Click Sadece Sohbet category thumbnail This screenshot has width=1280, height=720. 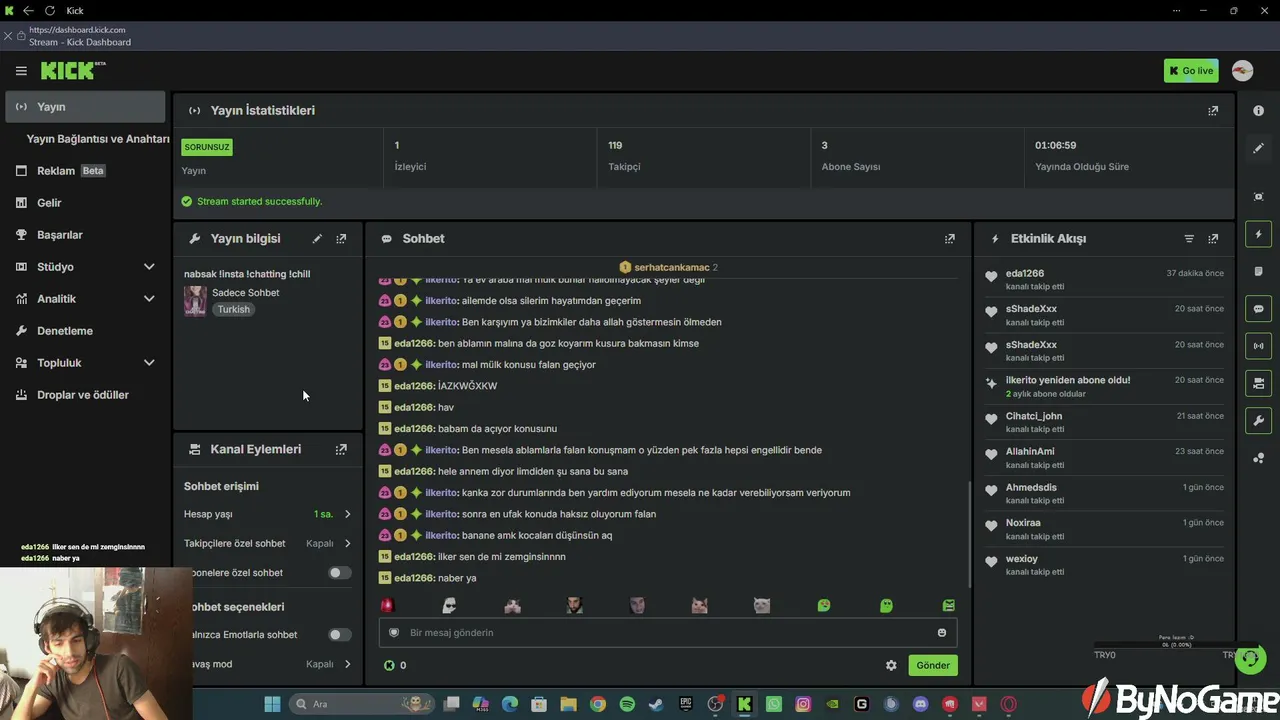click(195, 301)
